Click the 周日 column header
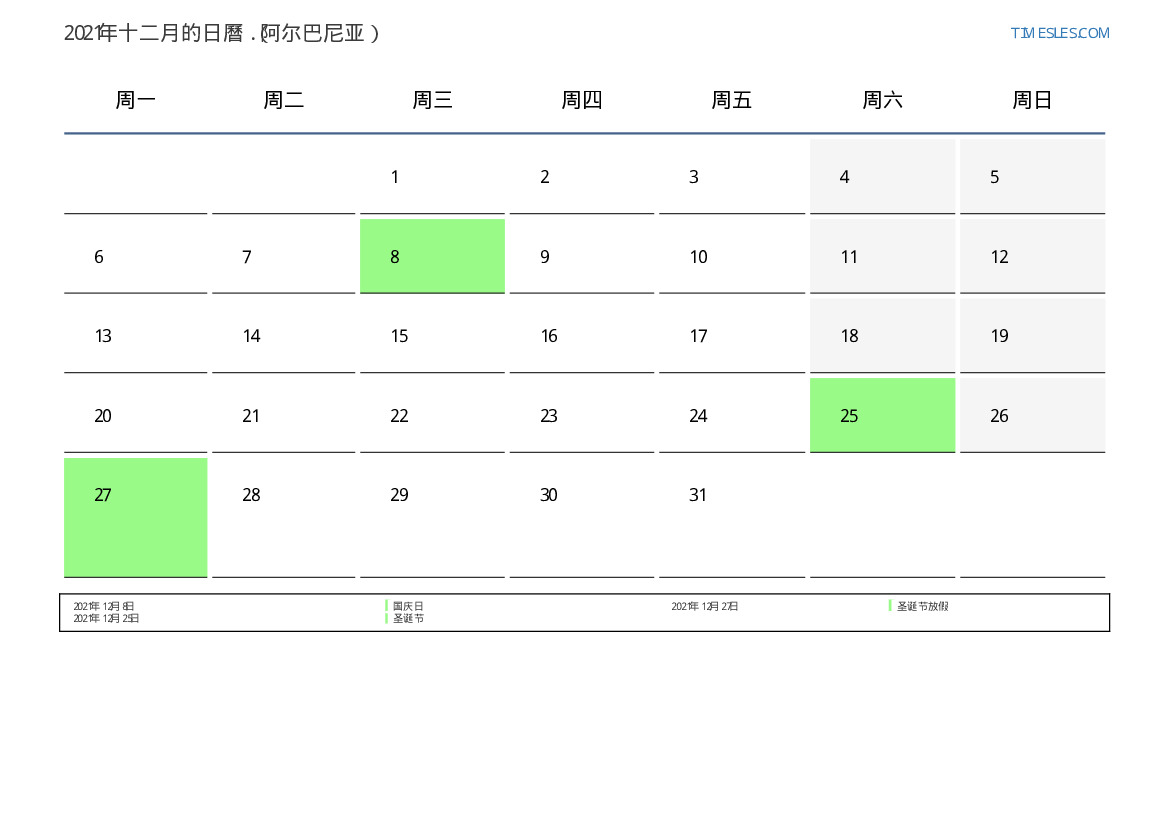Screen dimensions: 1169x827 [1032, 100]
